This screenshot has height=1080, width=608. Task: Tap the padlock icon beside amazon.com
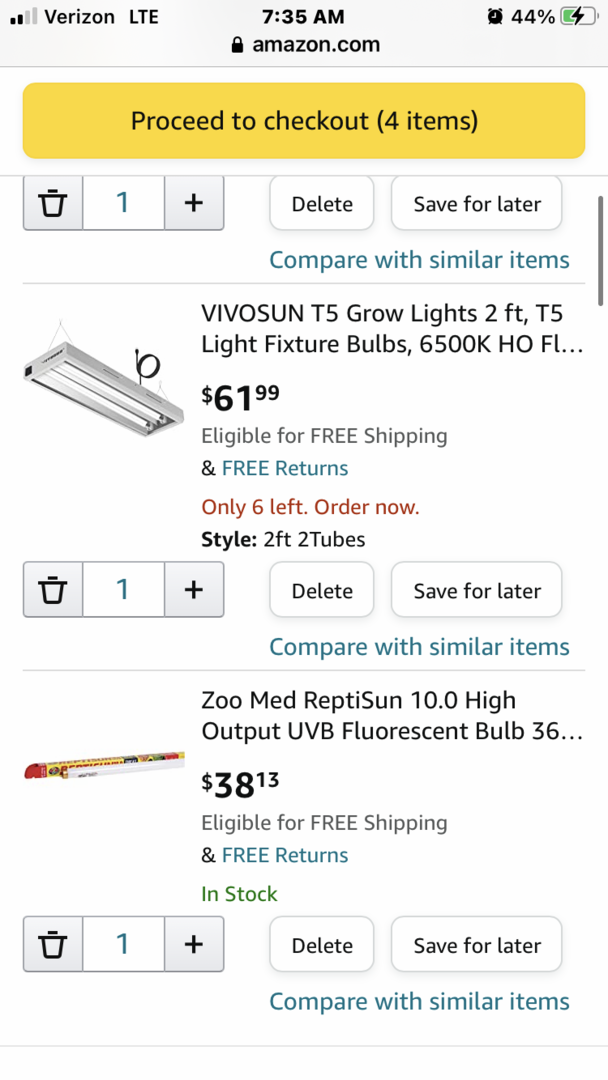[x=237, y=45]
